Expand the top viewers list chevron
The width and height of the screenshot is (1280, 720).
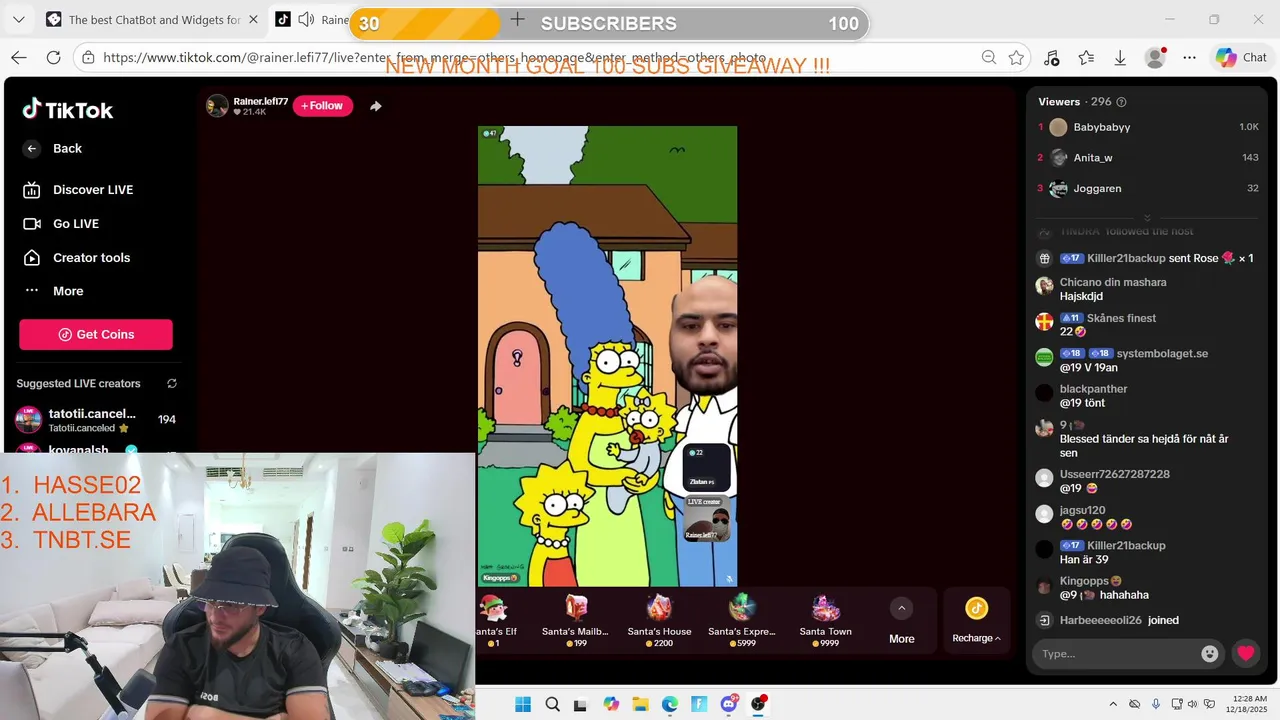[1148, 217]
